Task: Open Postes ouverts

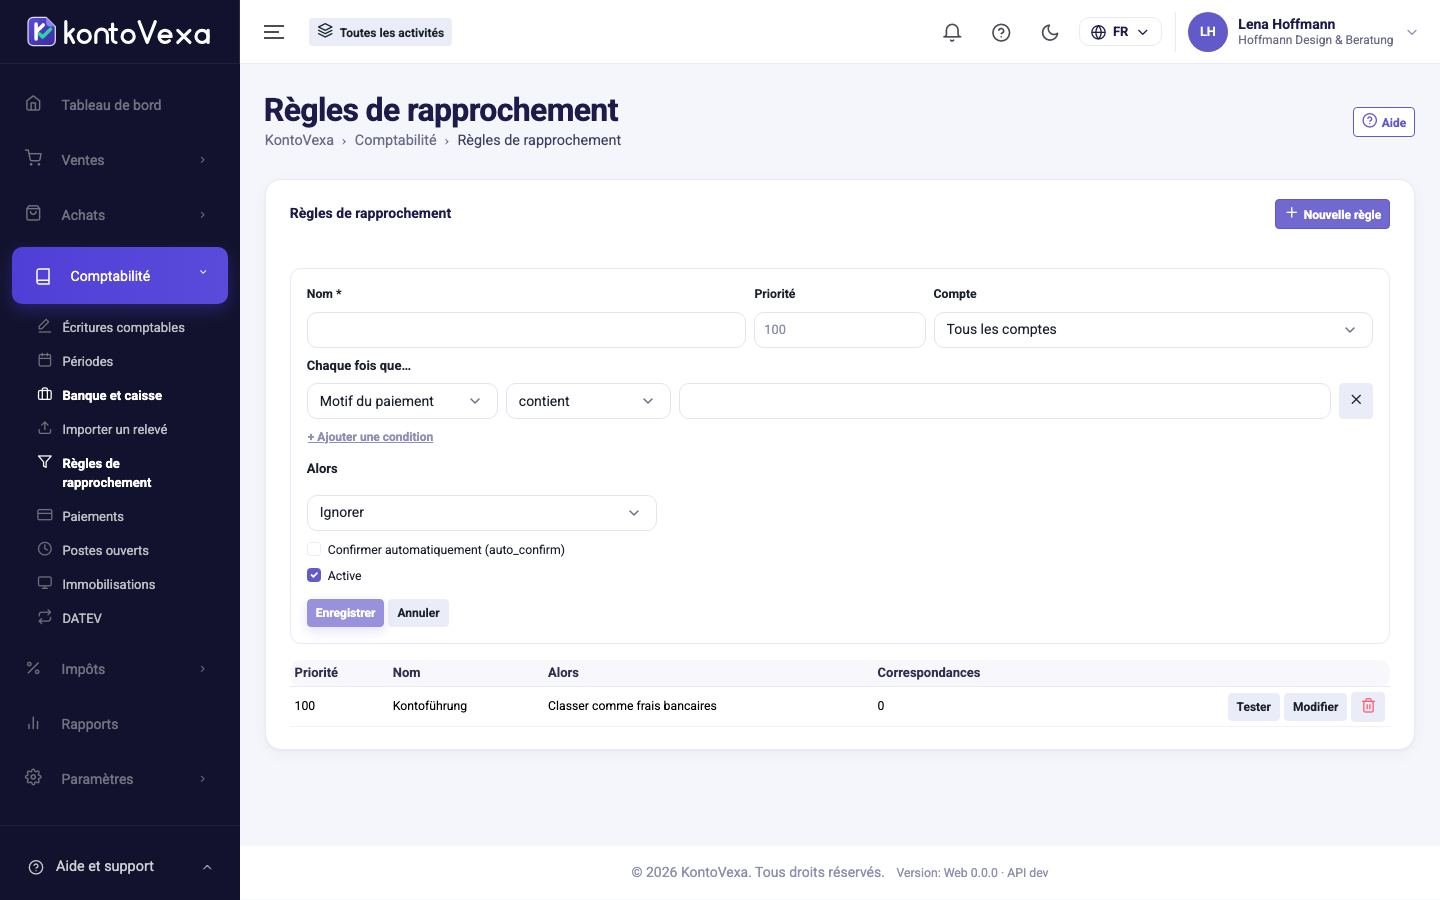Action: (x=105, y=550)
